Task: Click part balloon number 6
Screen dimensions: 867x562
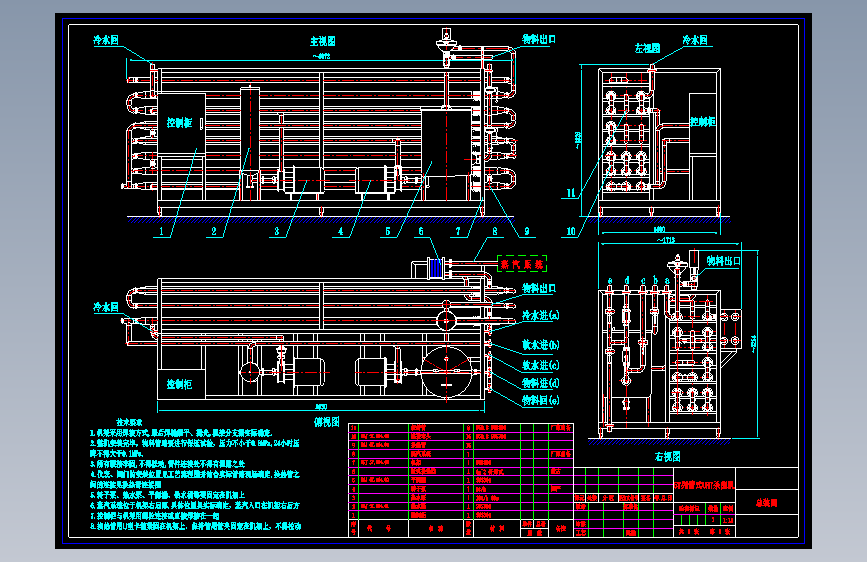Action: [421, 231]
